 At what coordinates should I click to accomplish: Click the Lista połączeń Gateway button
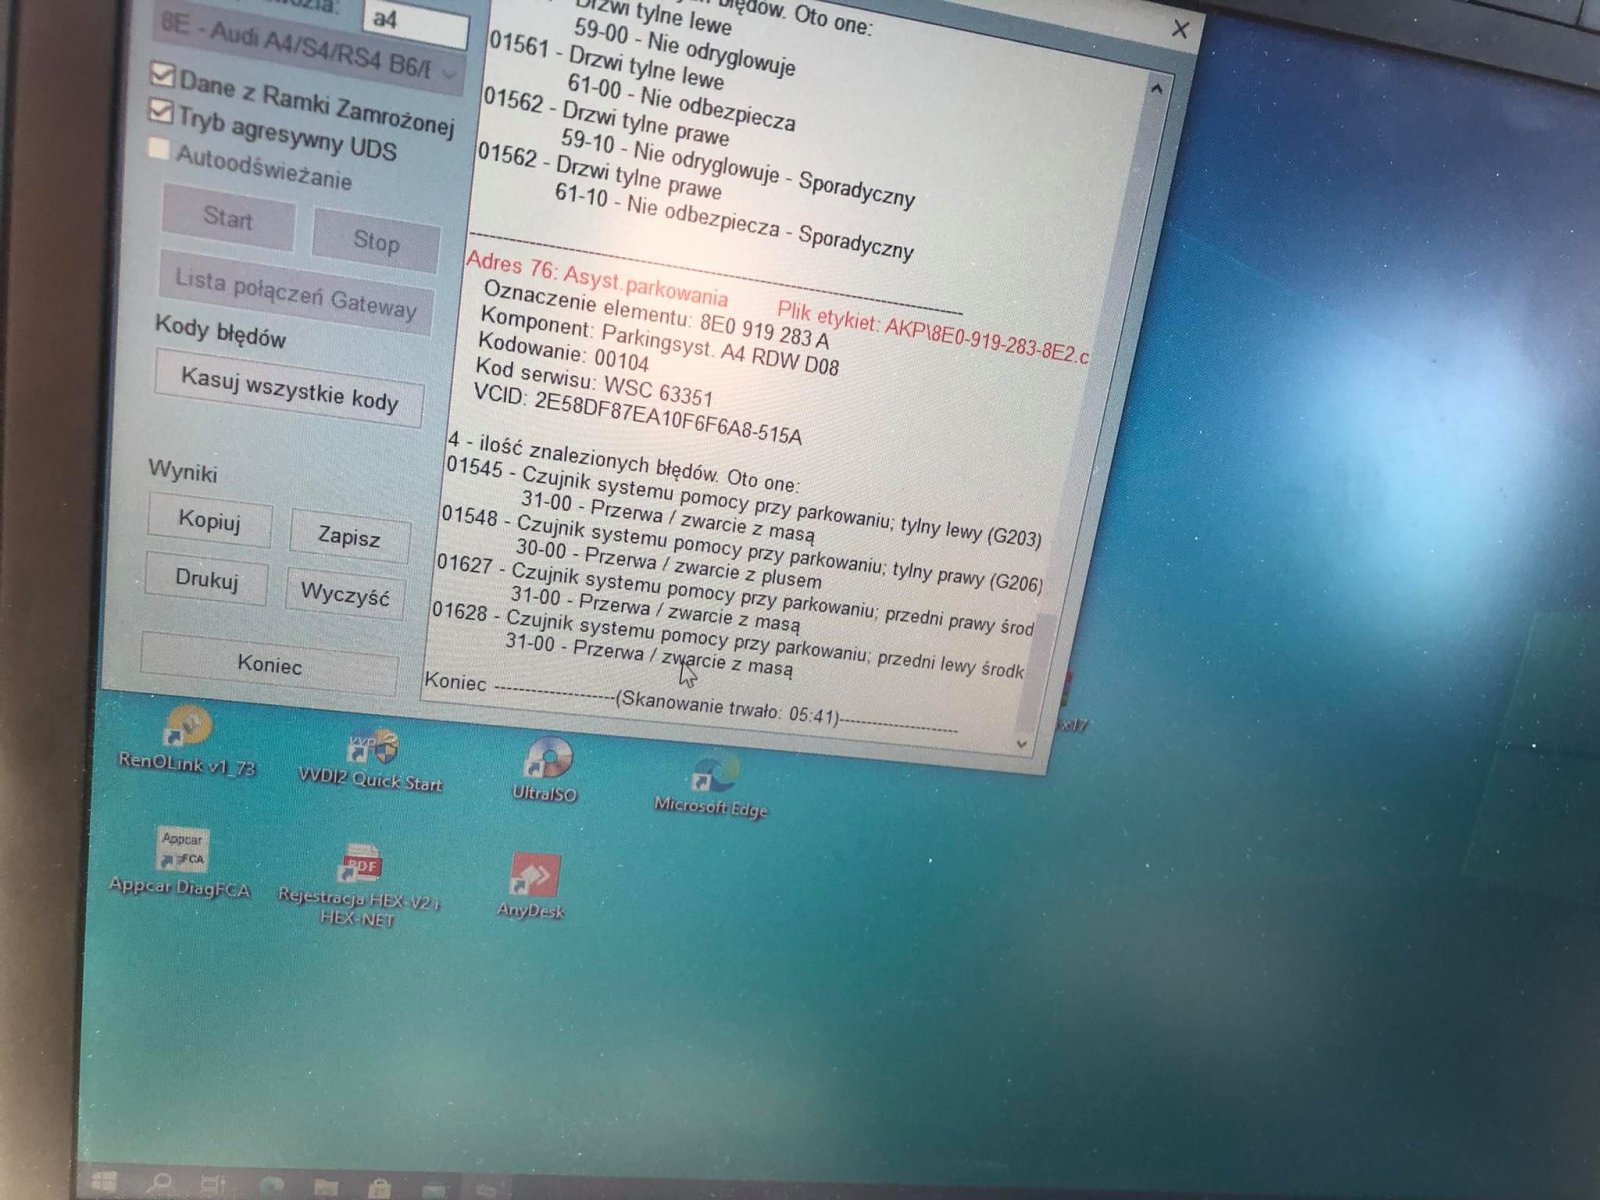click(x=296, y=292)
